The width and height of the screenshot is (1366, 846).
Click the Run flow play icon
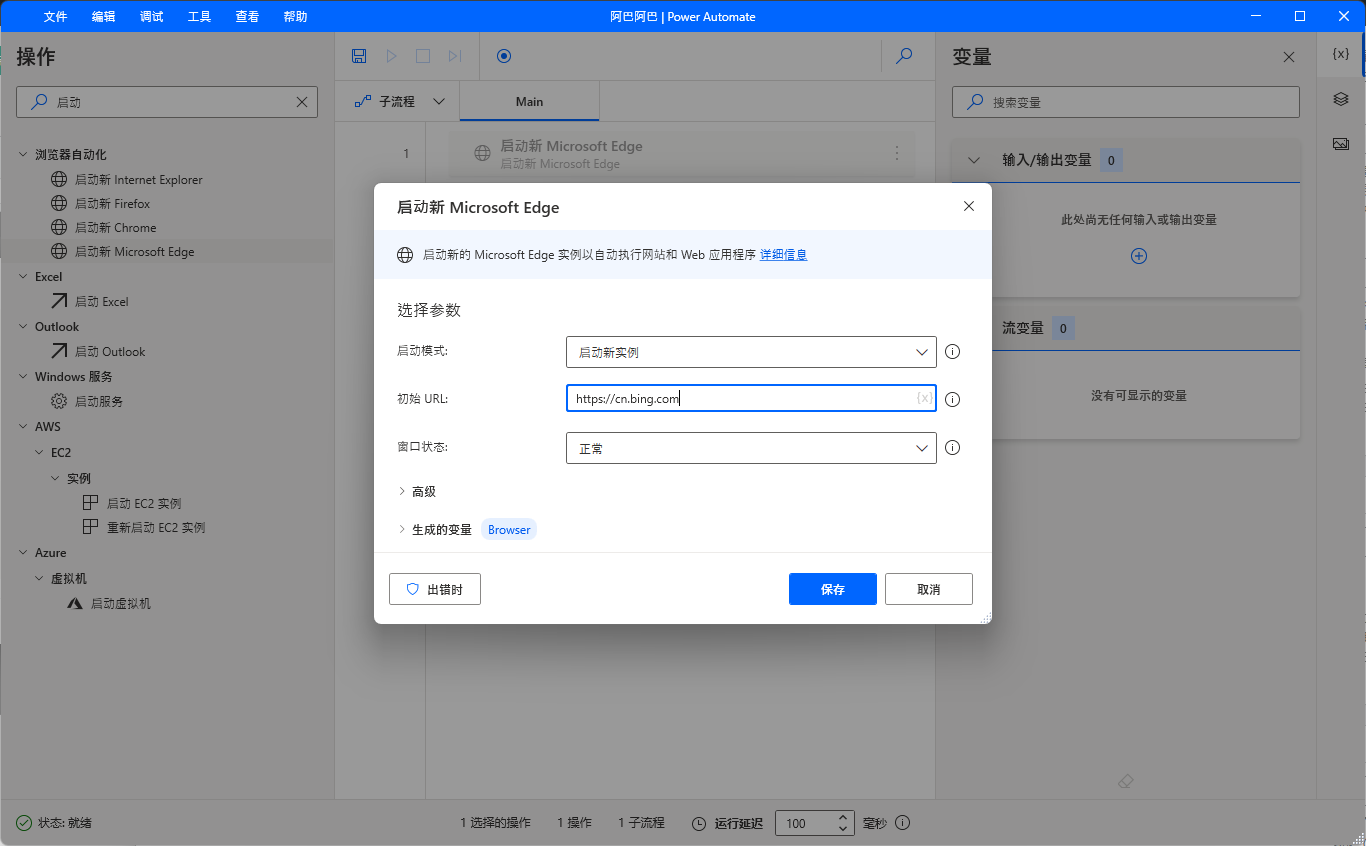(391, 56)
